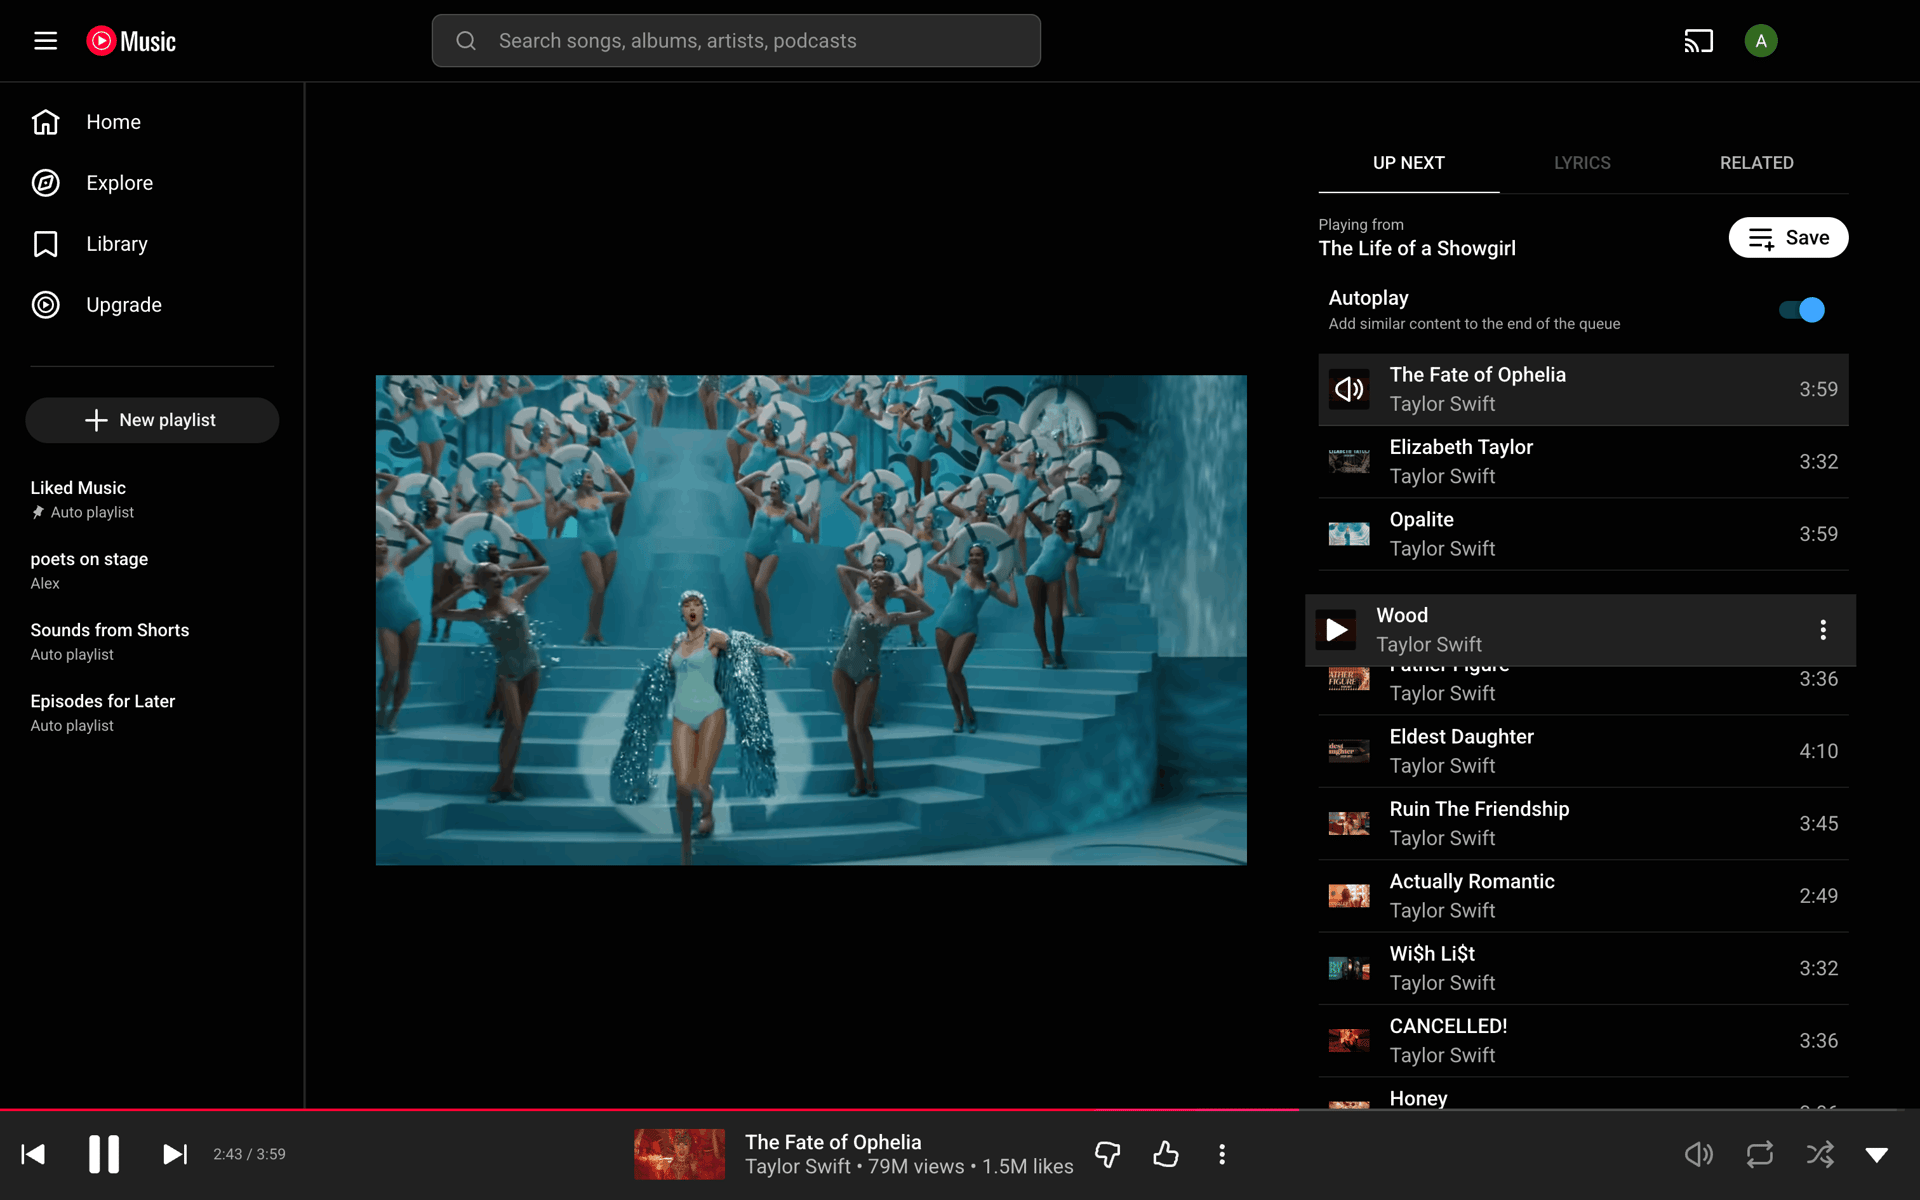Open the hamburger guide menu
Image resolution: width=1920 pixels, height=1200 pixels.
[45, 41]
